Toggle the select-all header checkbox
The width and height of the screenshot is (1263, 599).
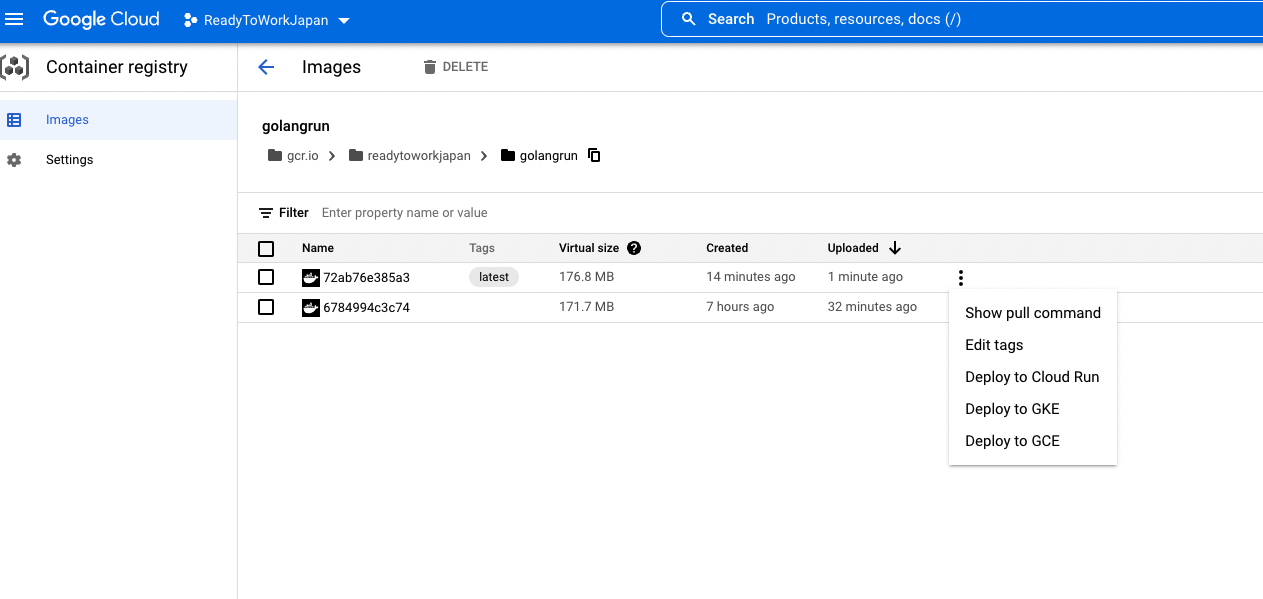tap(266, 249)
